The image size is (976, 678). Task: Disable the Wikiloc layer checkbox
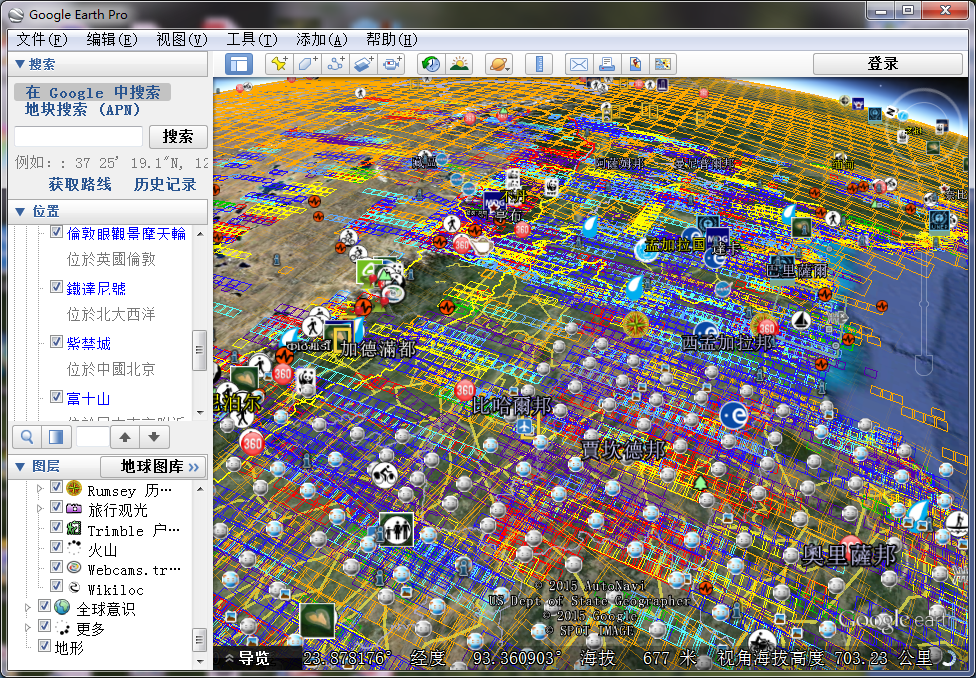point(57,586)
